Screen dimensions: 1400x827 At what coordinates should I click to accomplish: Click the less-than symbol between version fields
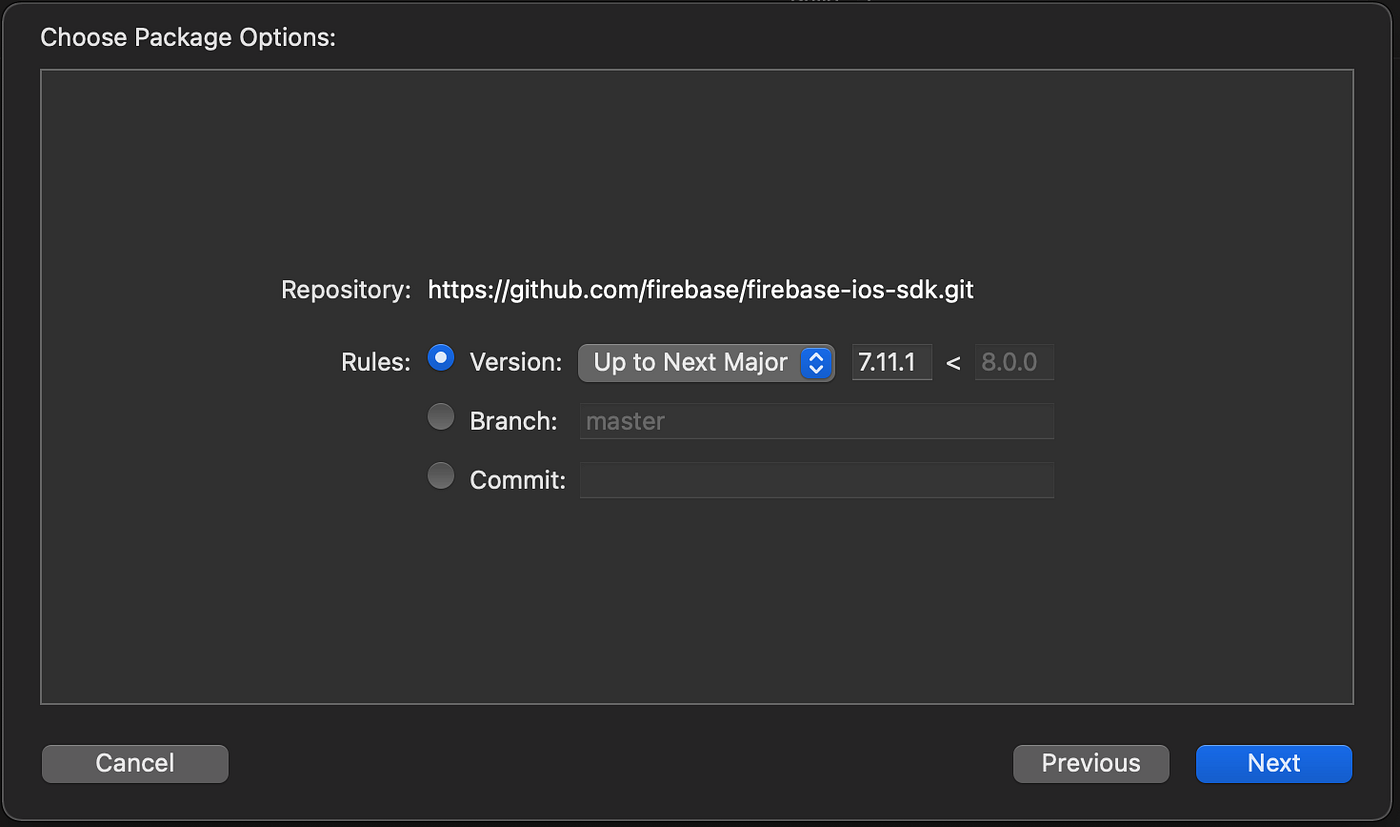(x=952, y=362)
